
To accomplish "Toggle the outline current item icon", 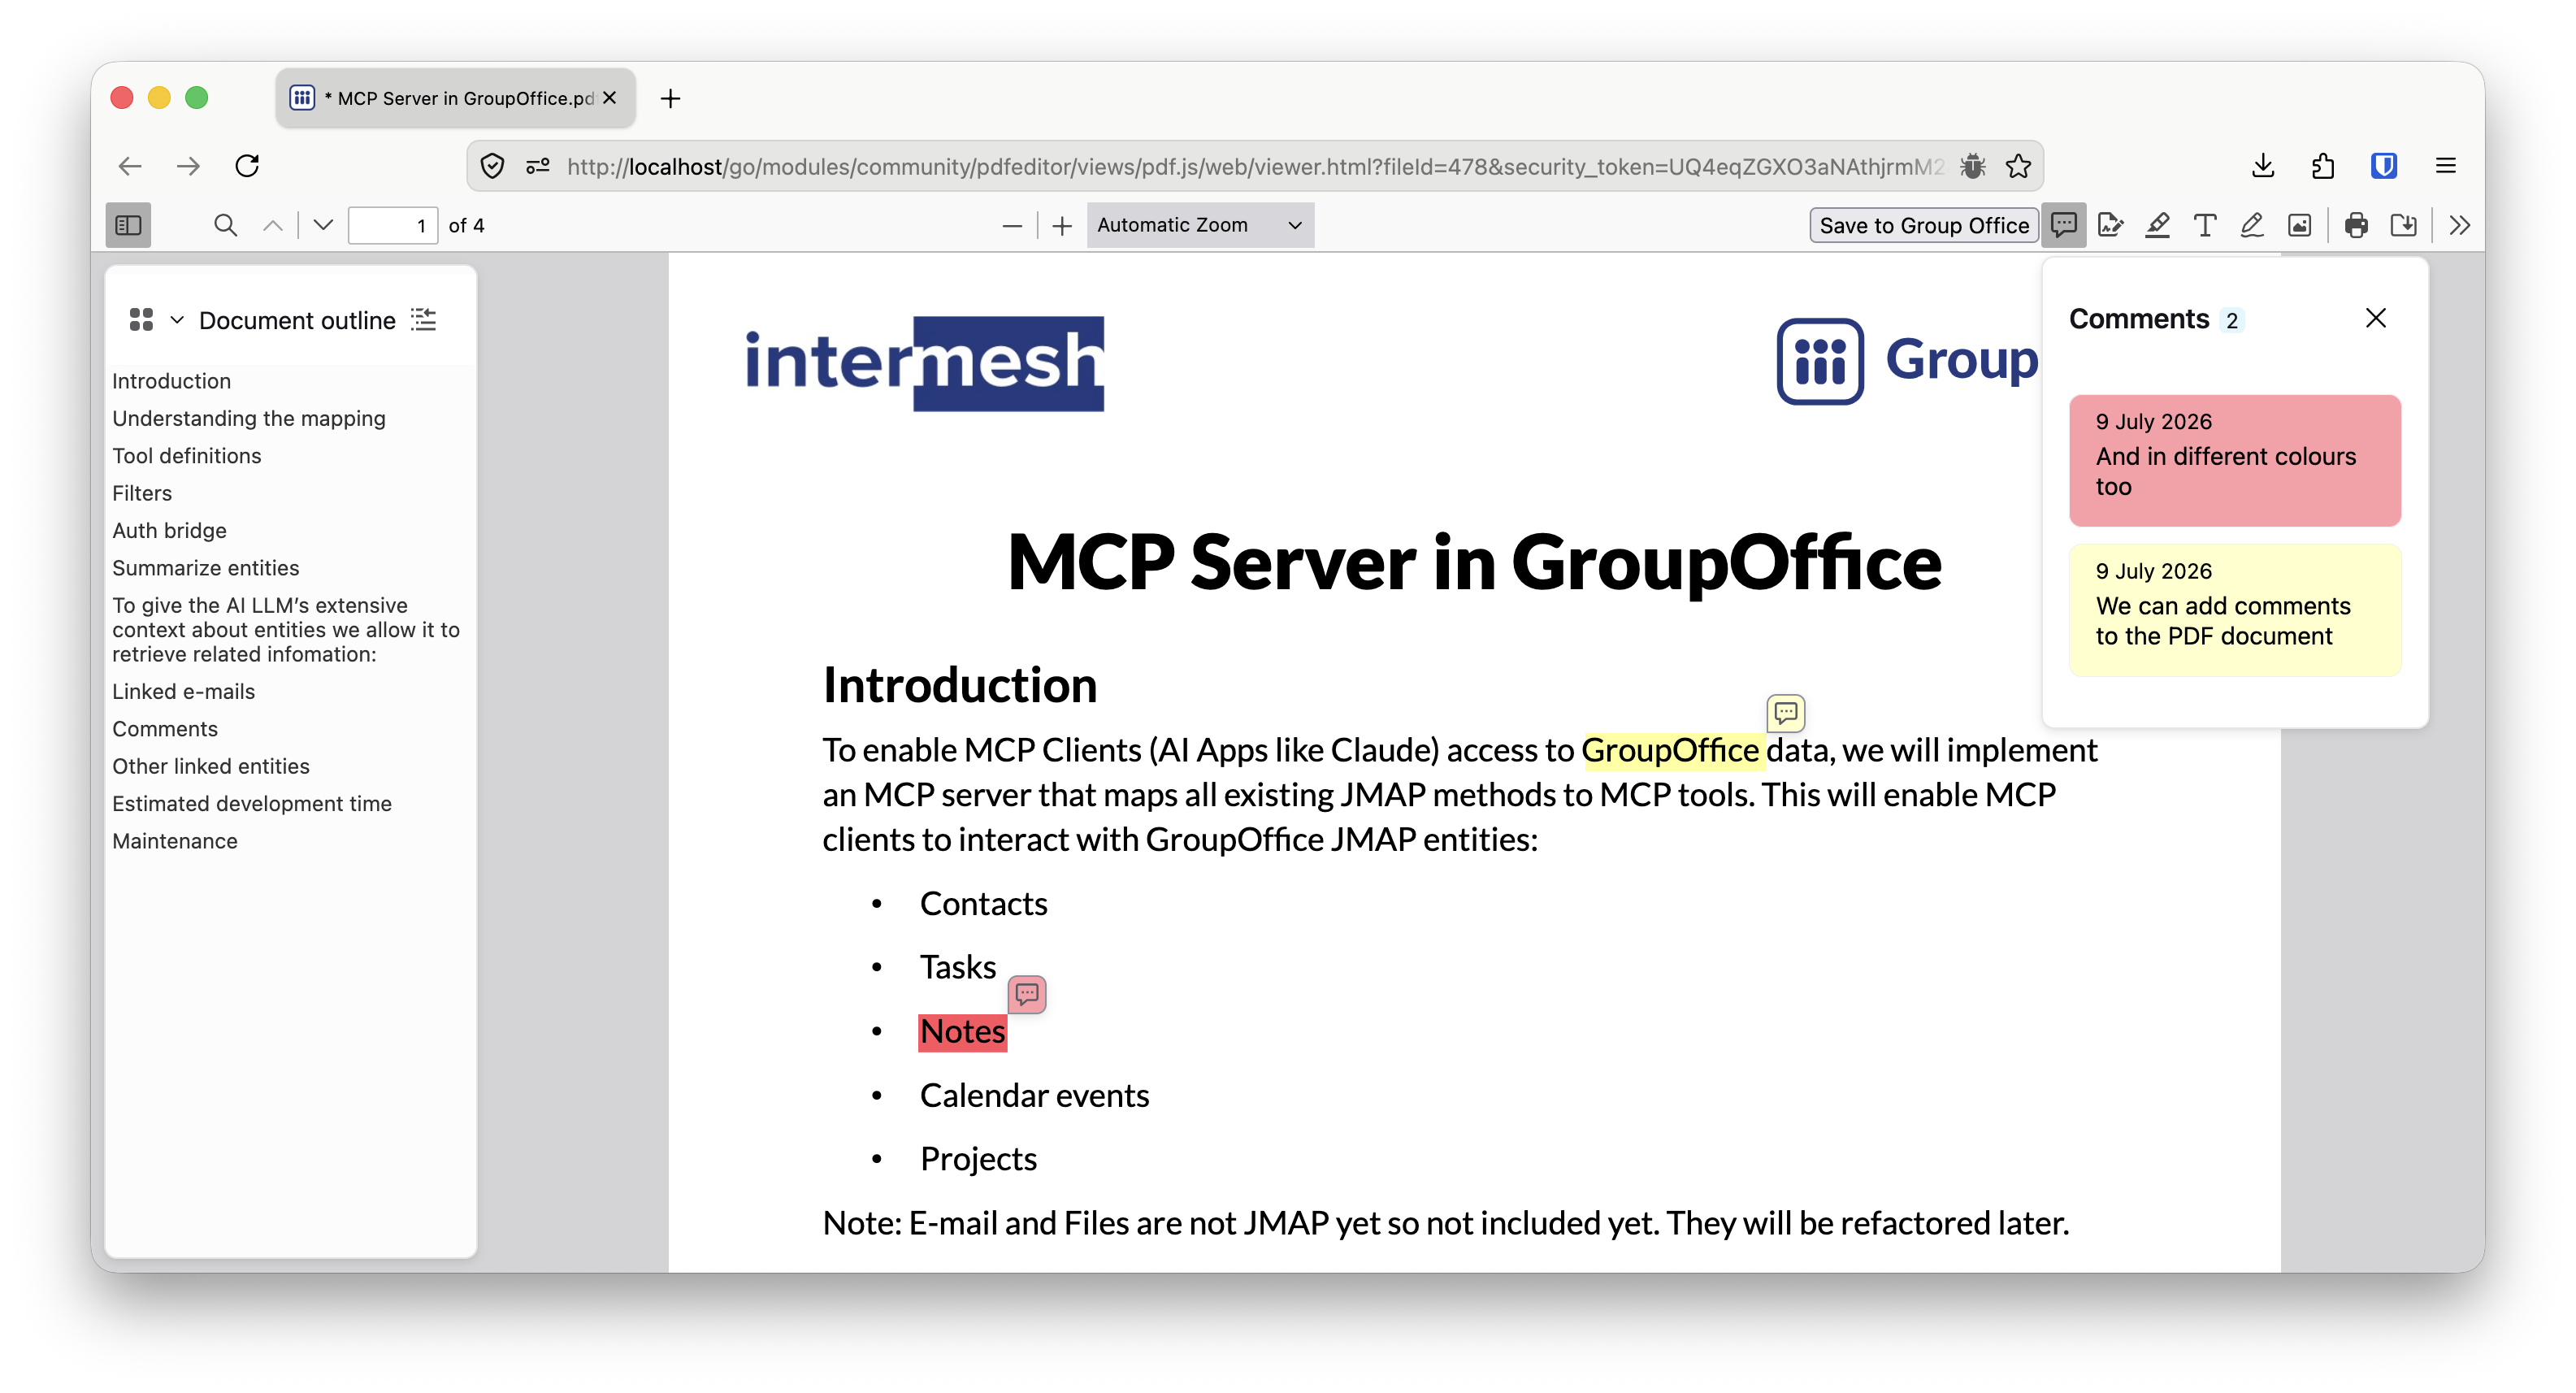I will (x=424, y=320).
